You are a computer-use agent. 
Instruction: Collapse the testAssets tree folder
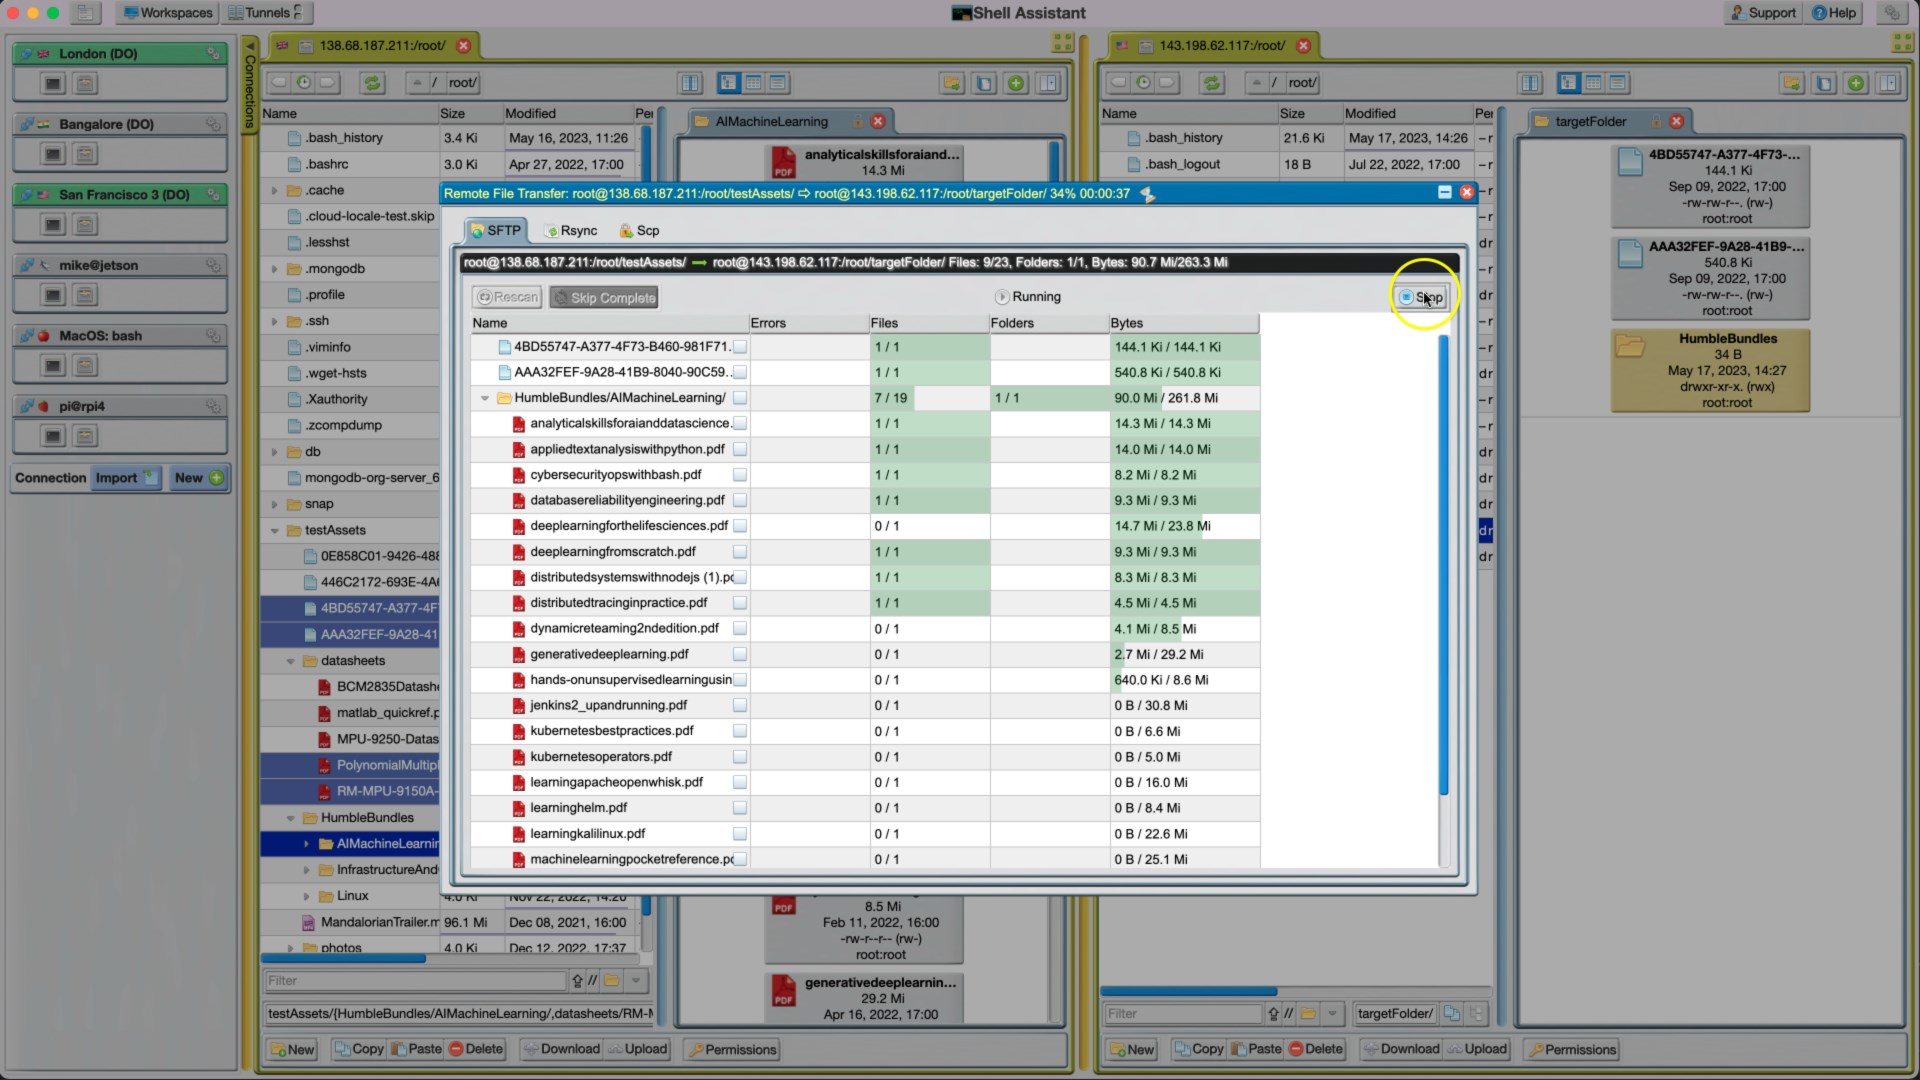tap(275, 531)
